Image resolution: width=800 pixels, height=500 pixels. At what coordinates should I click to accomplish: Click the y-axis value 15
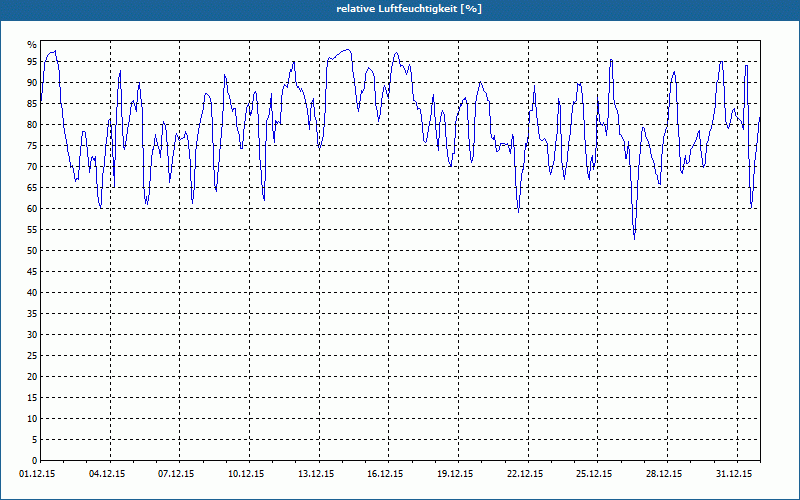32,397
